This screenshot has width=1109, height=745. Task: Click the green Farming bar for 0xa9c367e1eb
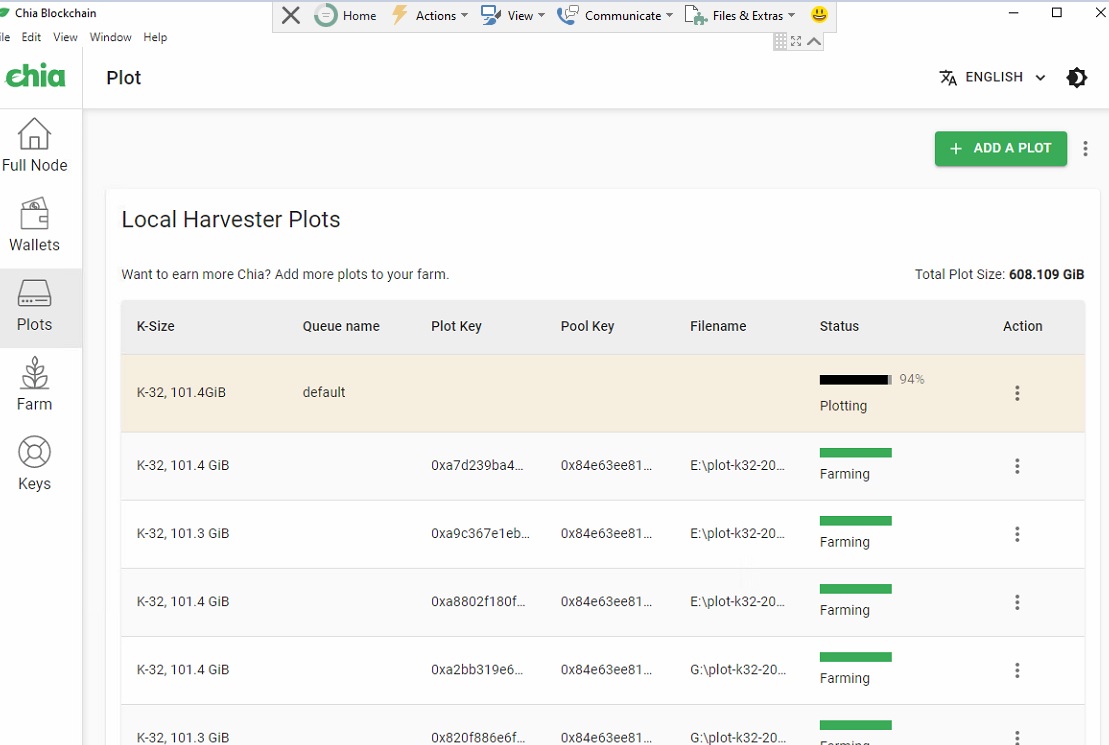(855, 521)
